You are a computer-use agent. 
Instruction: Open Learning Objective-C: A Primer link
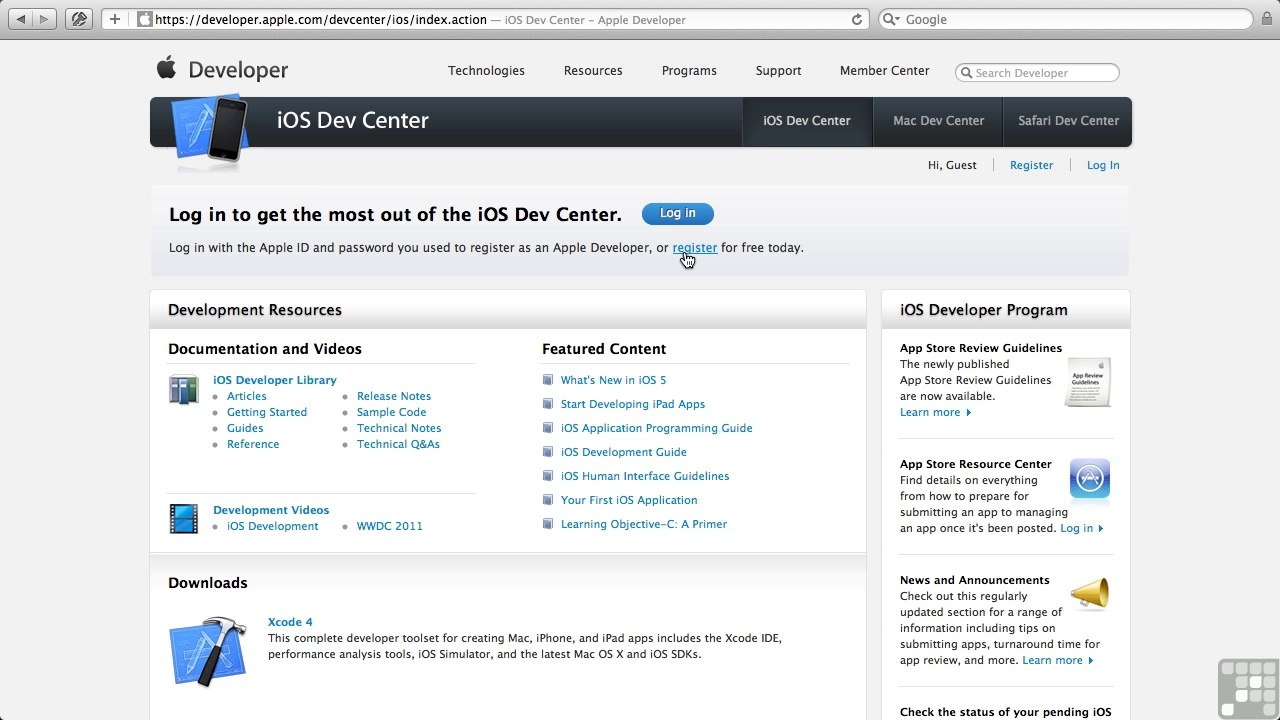[644, 524]
